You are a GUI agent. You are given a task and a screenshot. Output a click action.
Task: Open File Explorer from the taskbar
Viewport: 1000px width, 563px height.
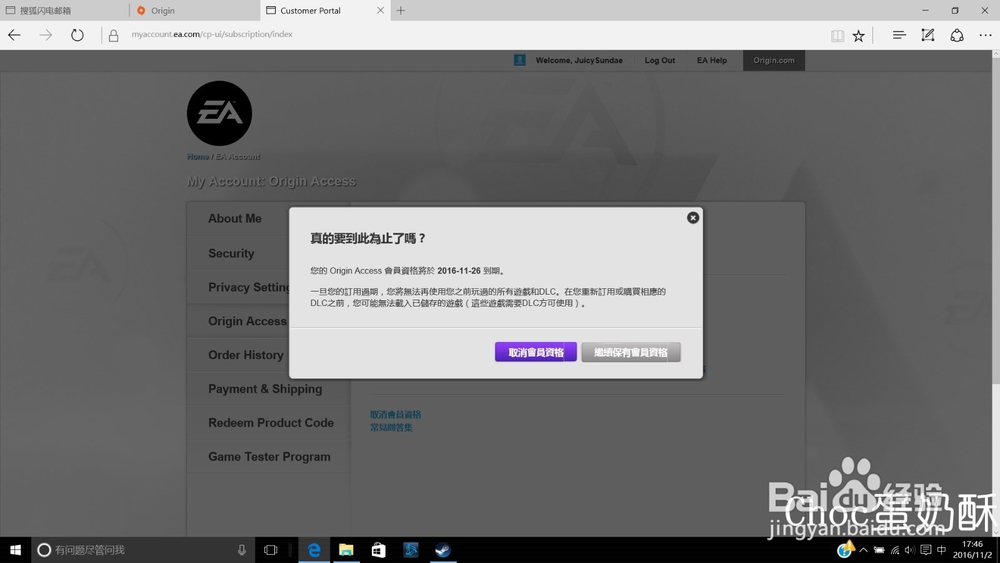(x=346, y=550)
